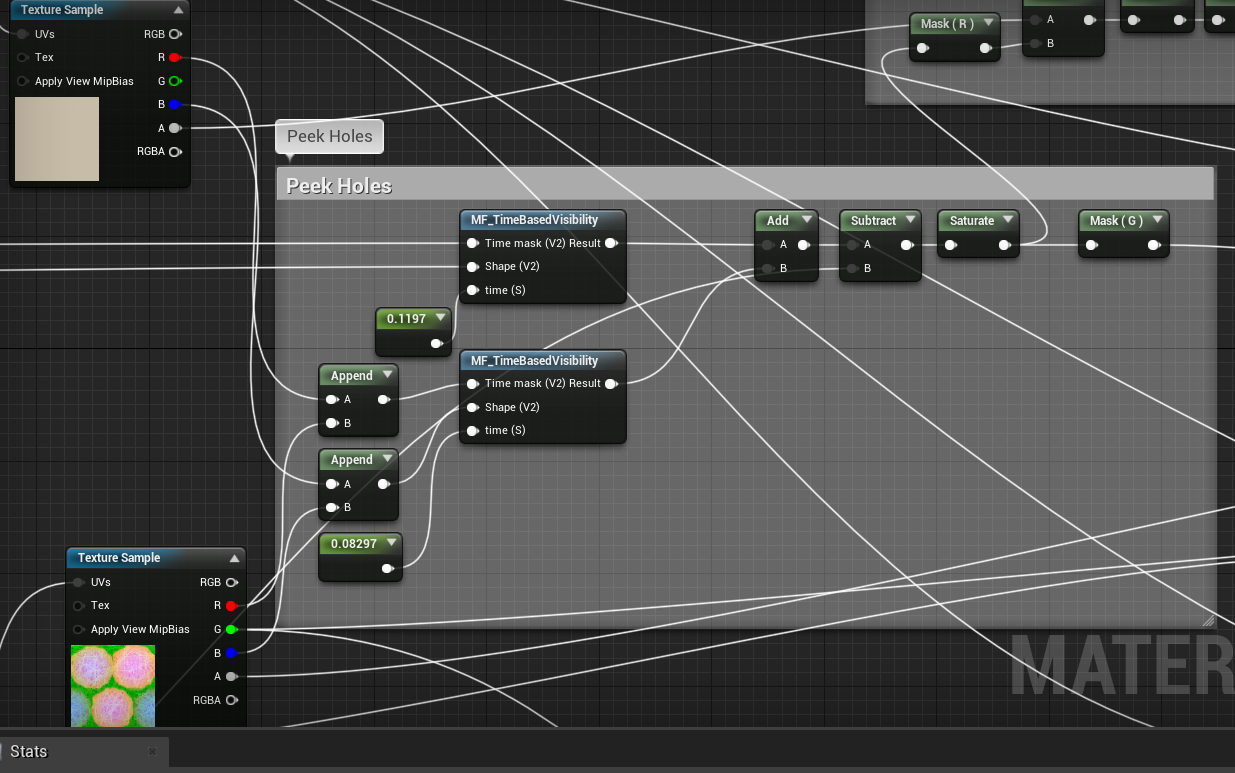1235x773 pixels.
Task: Click Result output pin on upper MF_TimeBasedVisibility
Action: pos(612,243)
